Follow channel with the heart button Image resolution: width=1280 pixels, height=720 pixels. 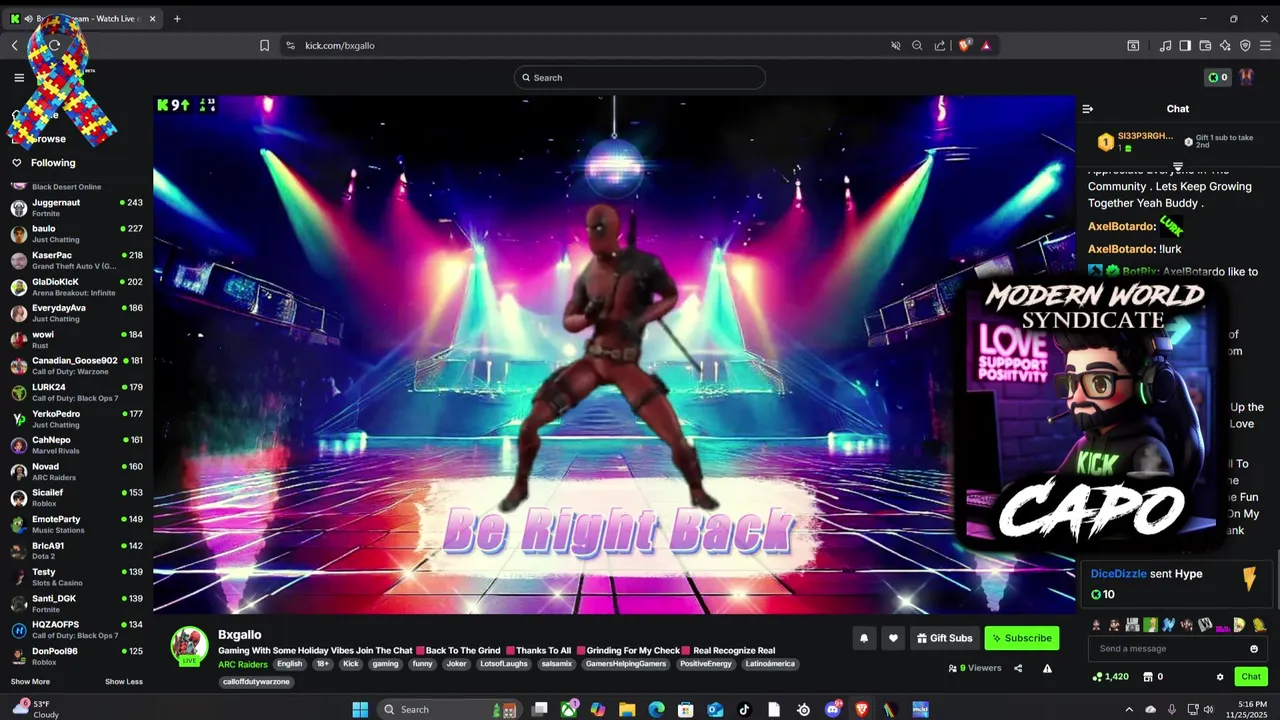(x=894, y=638)
